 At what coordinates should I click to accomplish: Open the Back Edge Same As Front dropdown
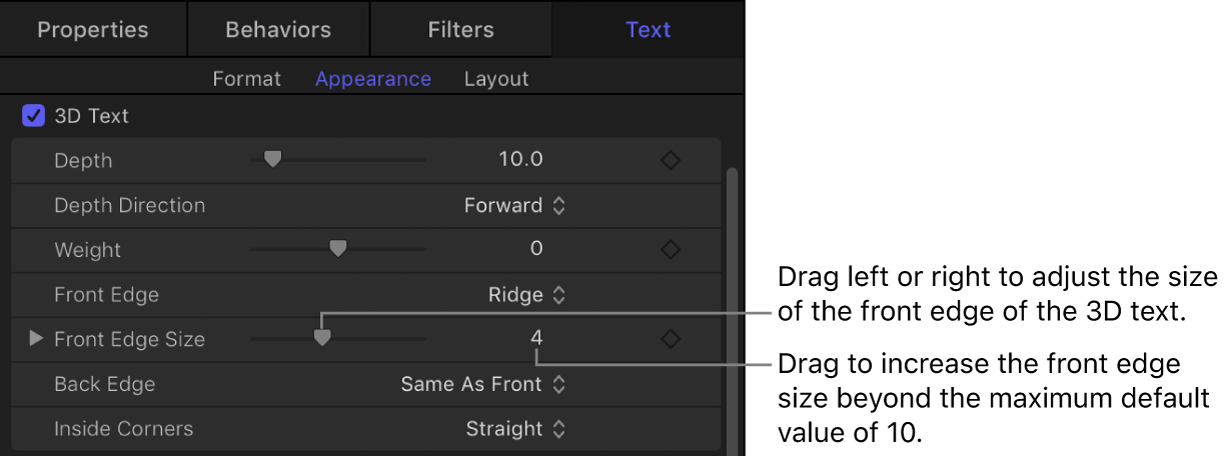click(483, 384)
